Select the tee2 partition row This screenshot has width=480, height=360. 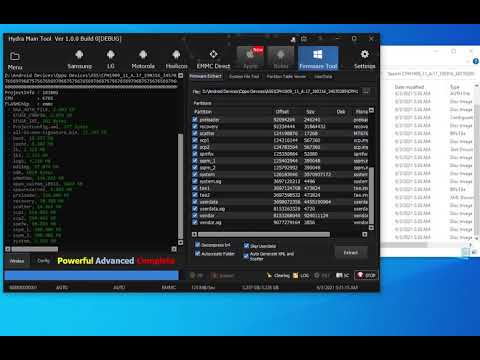tap(280, 195)
